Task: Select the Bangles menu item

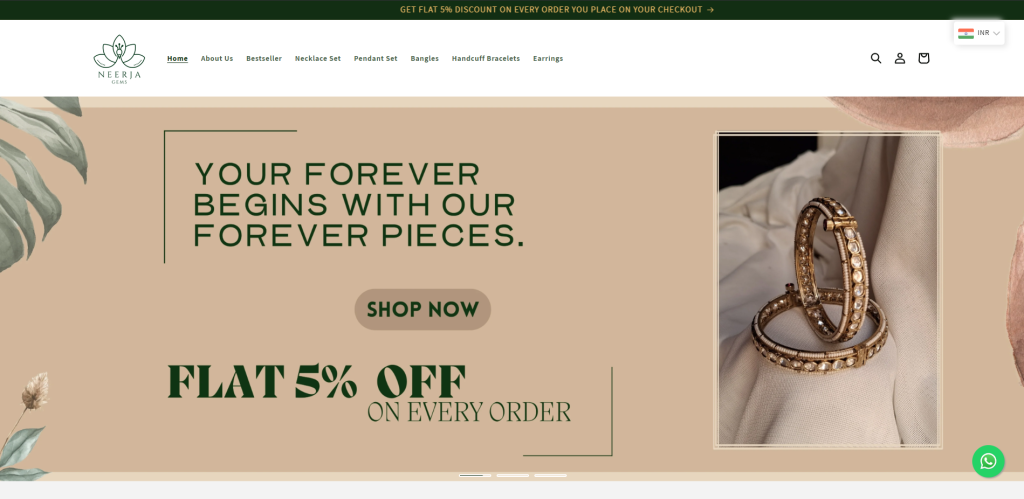Action: tap(424, 58)
